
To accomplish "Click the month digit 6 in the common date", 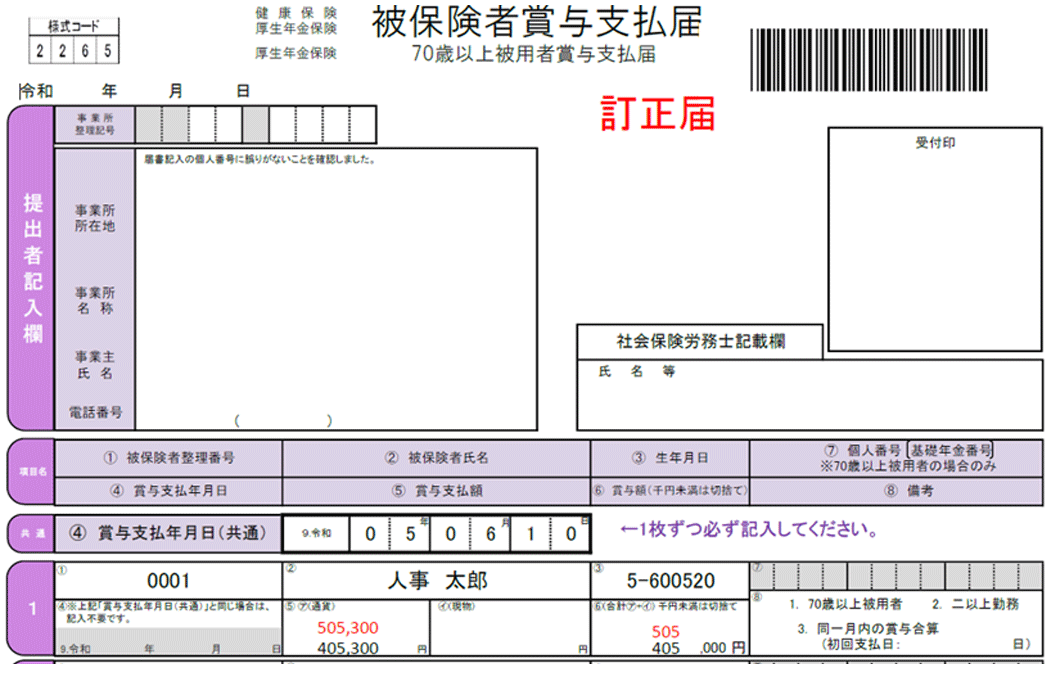I will (490, 534).
